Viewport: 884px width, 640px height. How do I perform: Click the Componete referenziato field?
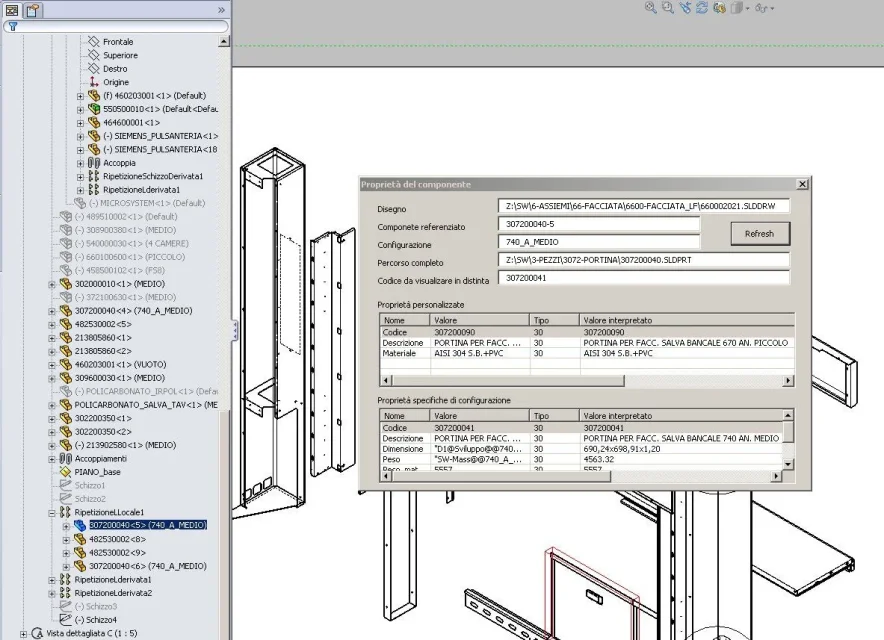[x=599, y=224]
